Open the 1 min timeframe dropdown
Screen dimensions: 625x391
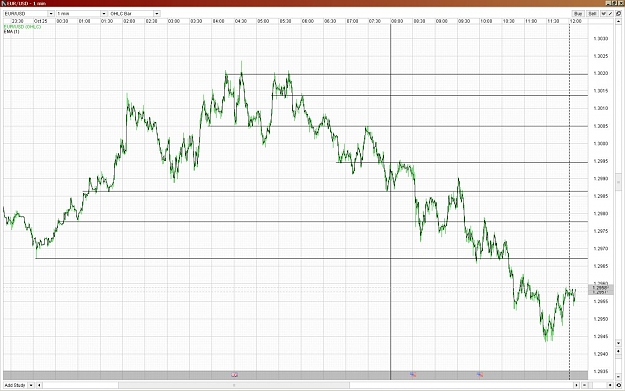104,14
